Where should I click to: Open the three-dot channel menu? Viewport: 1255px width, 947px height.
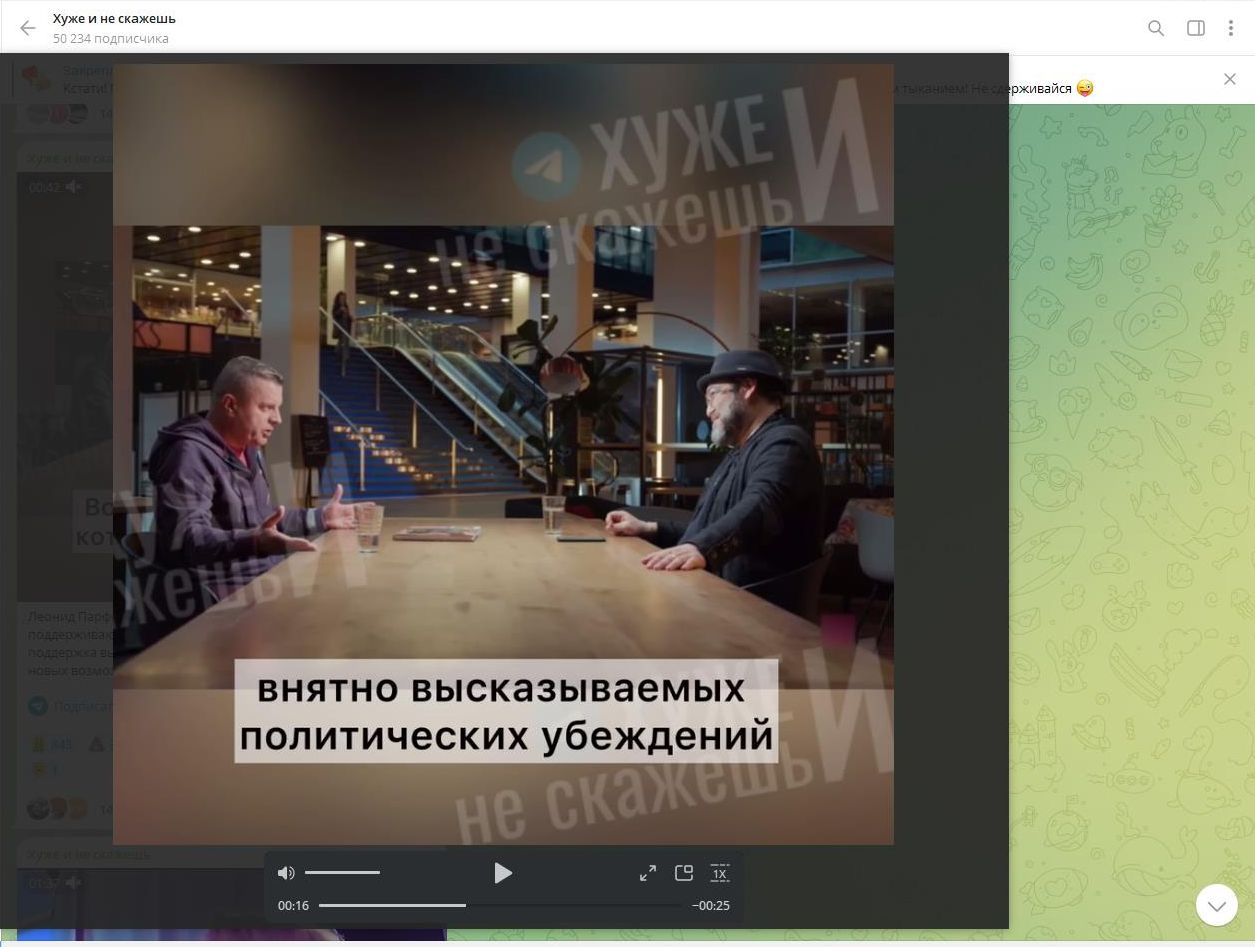[x=1231, y=28]
